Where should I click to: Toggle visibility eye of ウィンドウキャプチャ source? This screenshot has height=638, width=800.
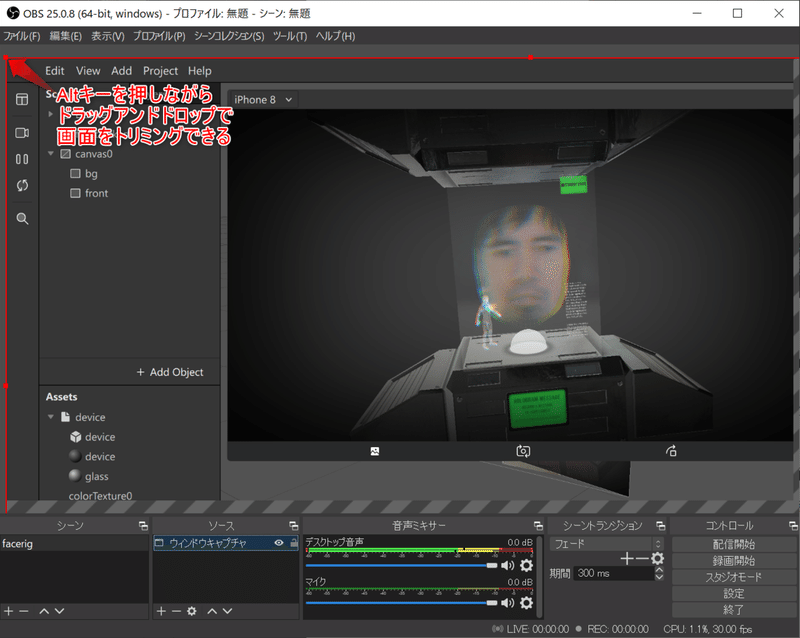point(279,543)
